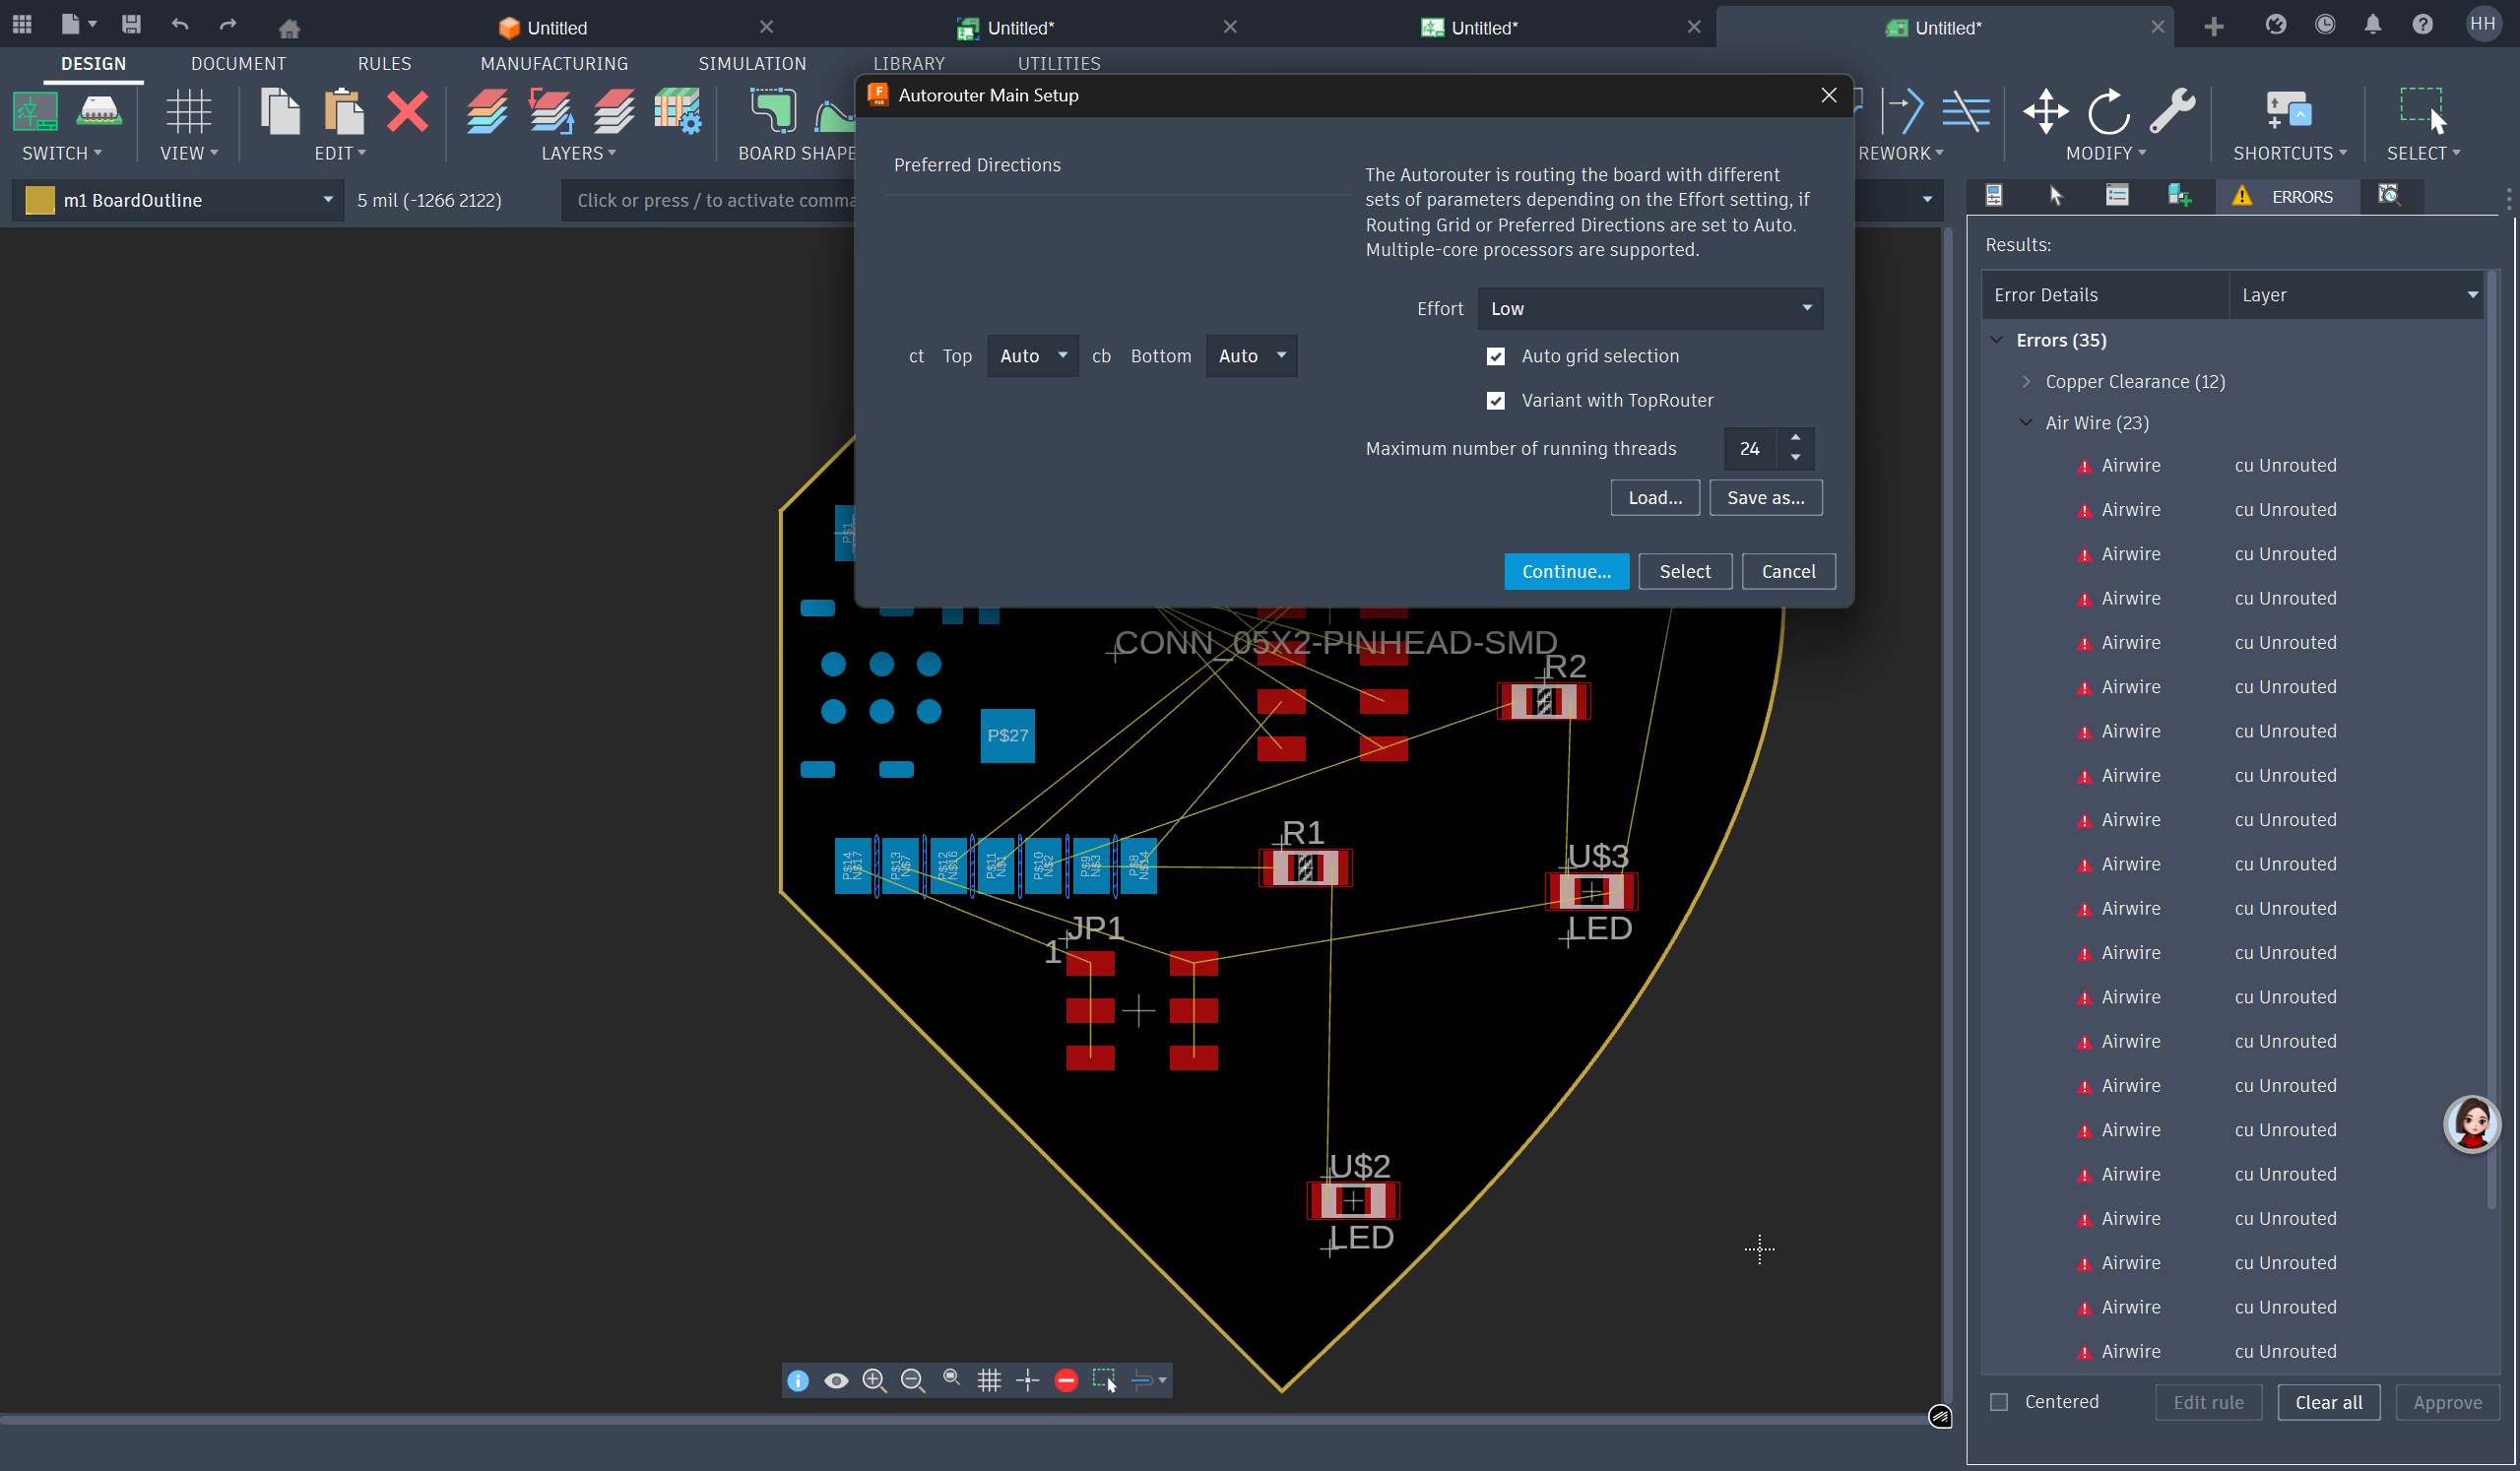The image size is (2520, 1471).
Task: Click the red delete X icon
Action: tap(407, 111)
